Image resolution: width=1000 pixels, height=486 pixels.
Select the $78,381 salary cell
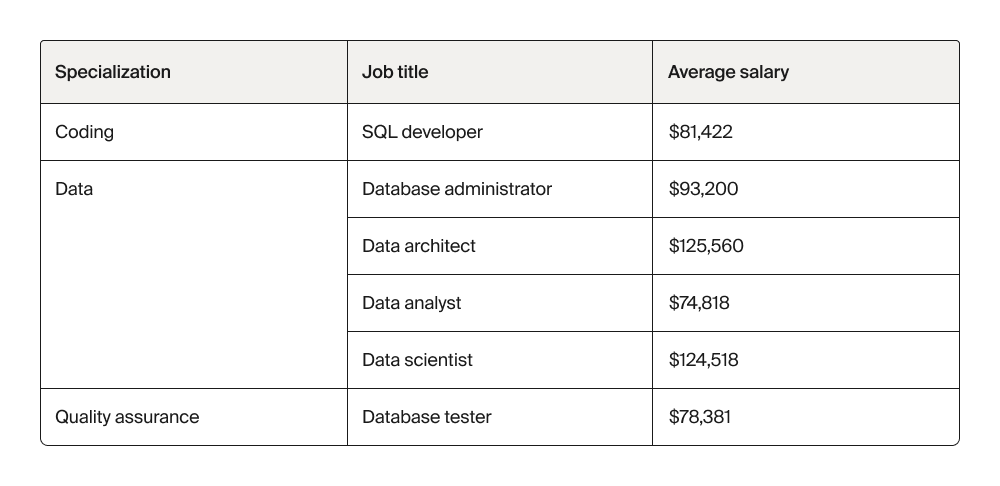[x=699, y=417]
